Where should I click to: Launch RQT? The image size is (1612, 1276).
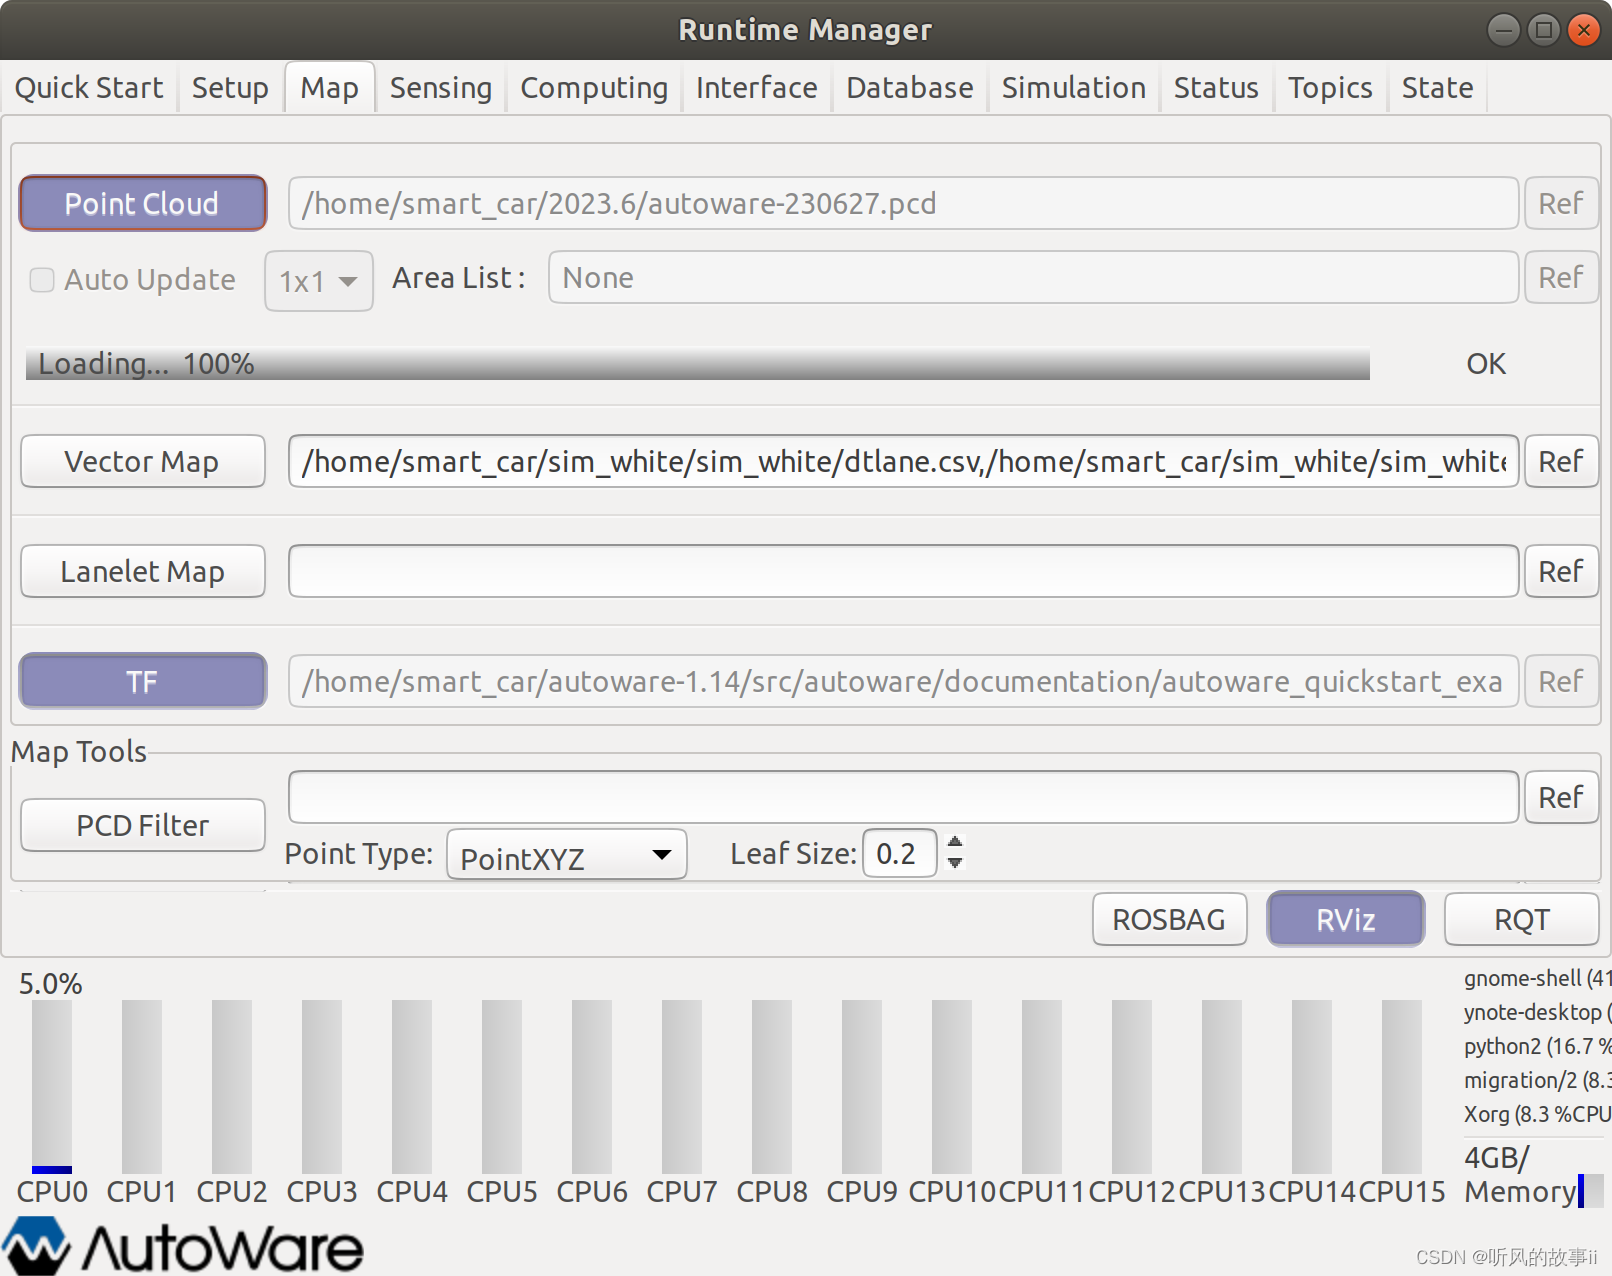point(1520,919)
